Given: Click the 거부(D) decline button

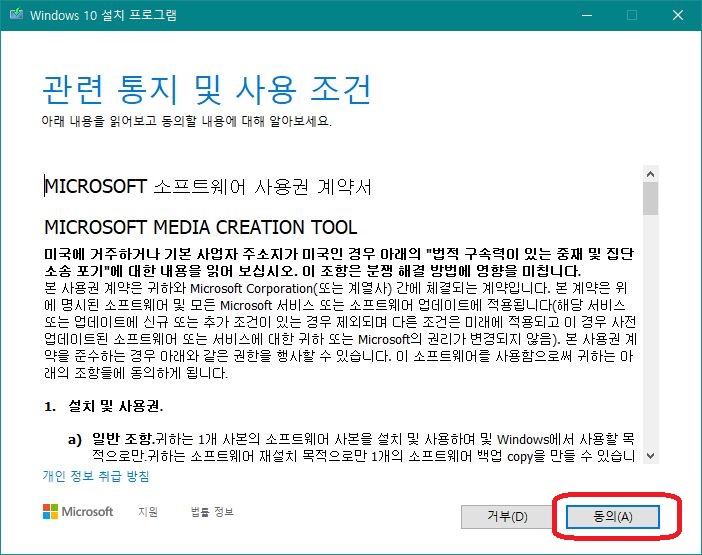Looking at the screenshot, I should click(507, 517).
